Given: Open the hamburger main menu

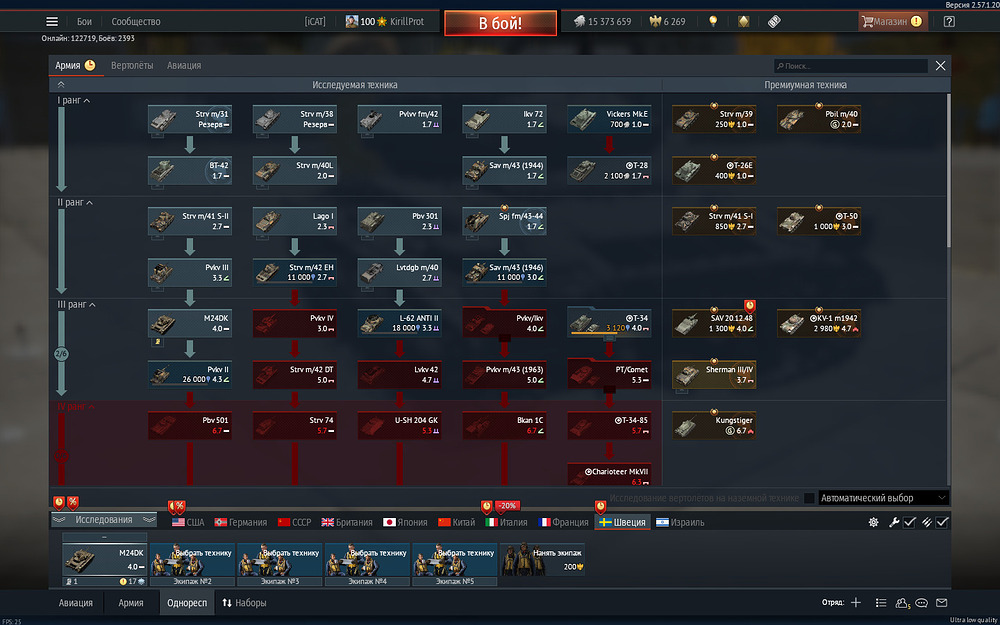Looking at the screenshot, I should 52,22.
